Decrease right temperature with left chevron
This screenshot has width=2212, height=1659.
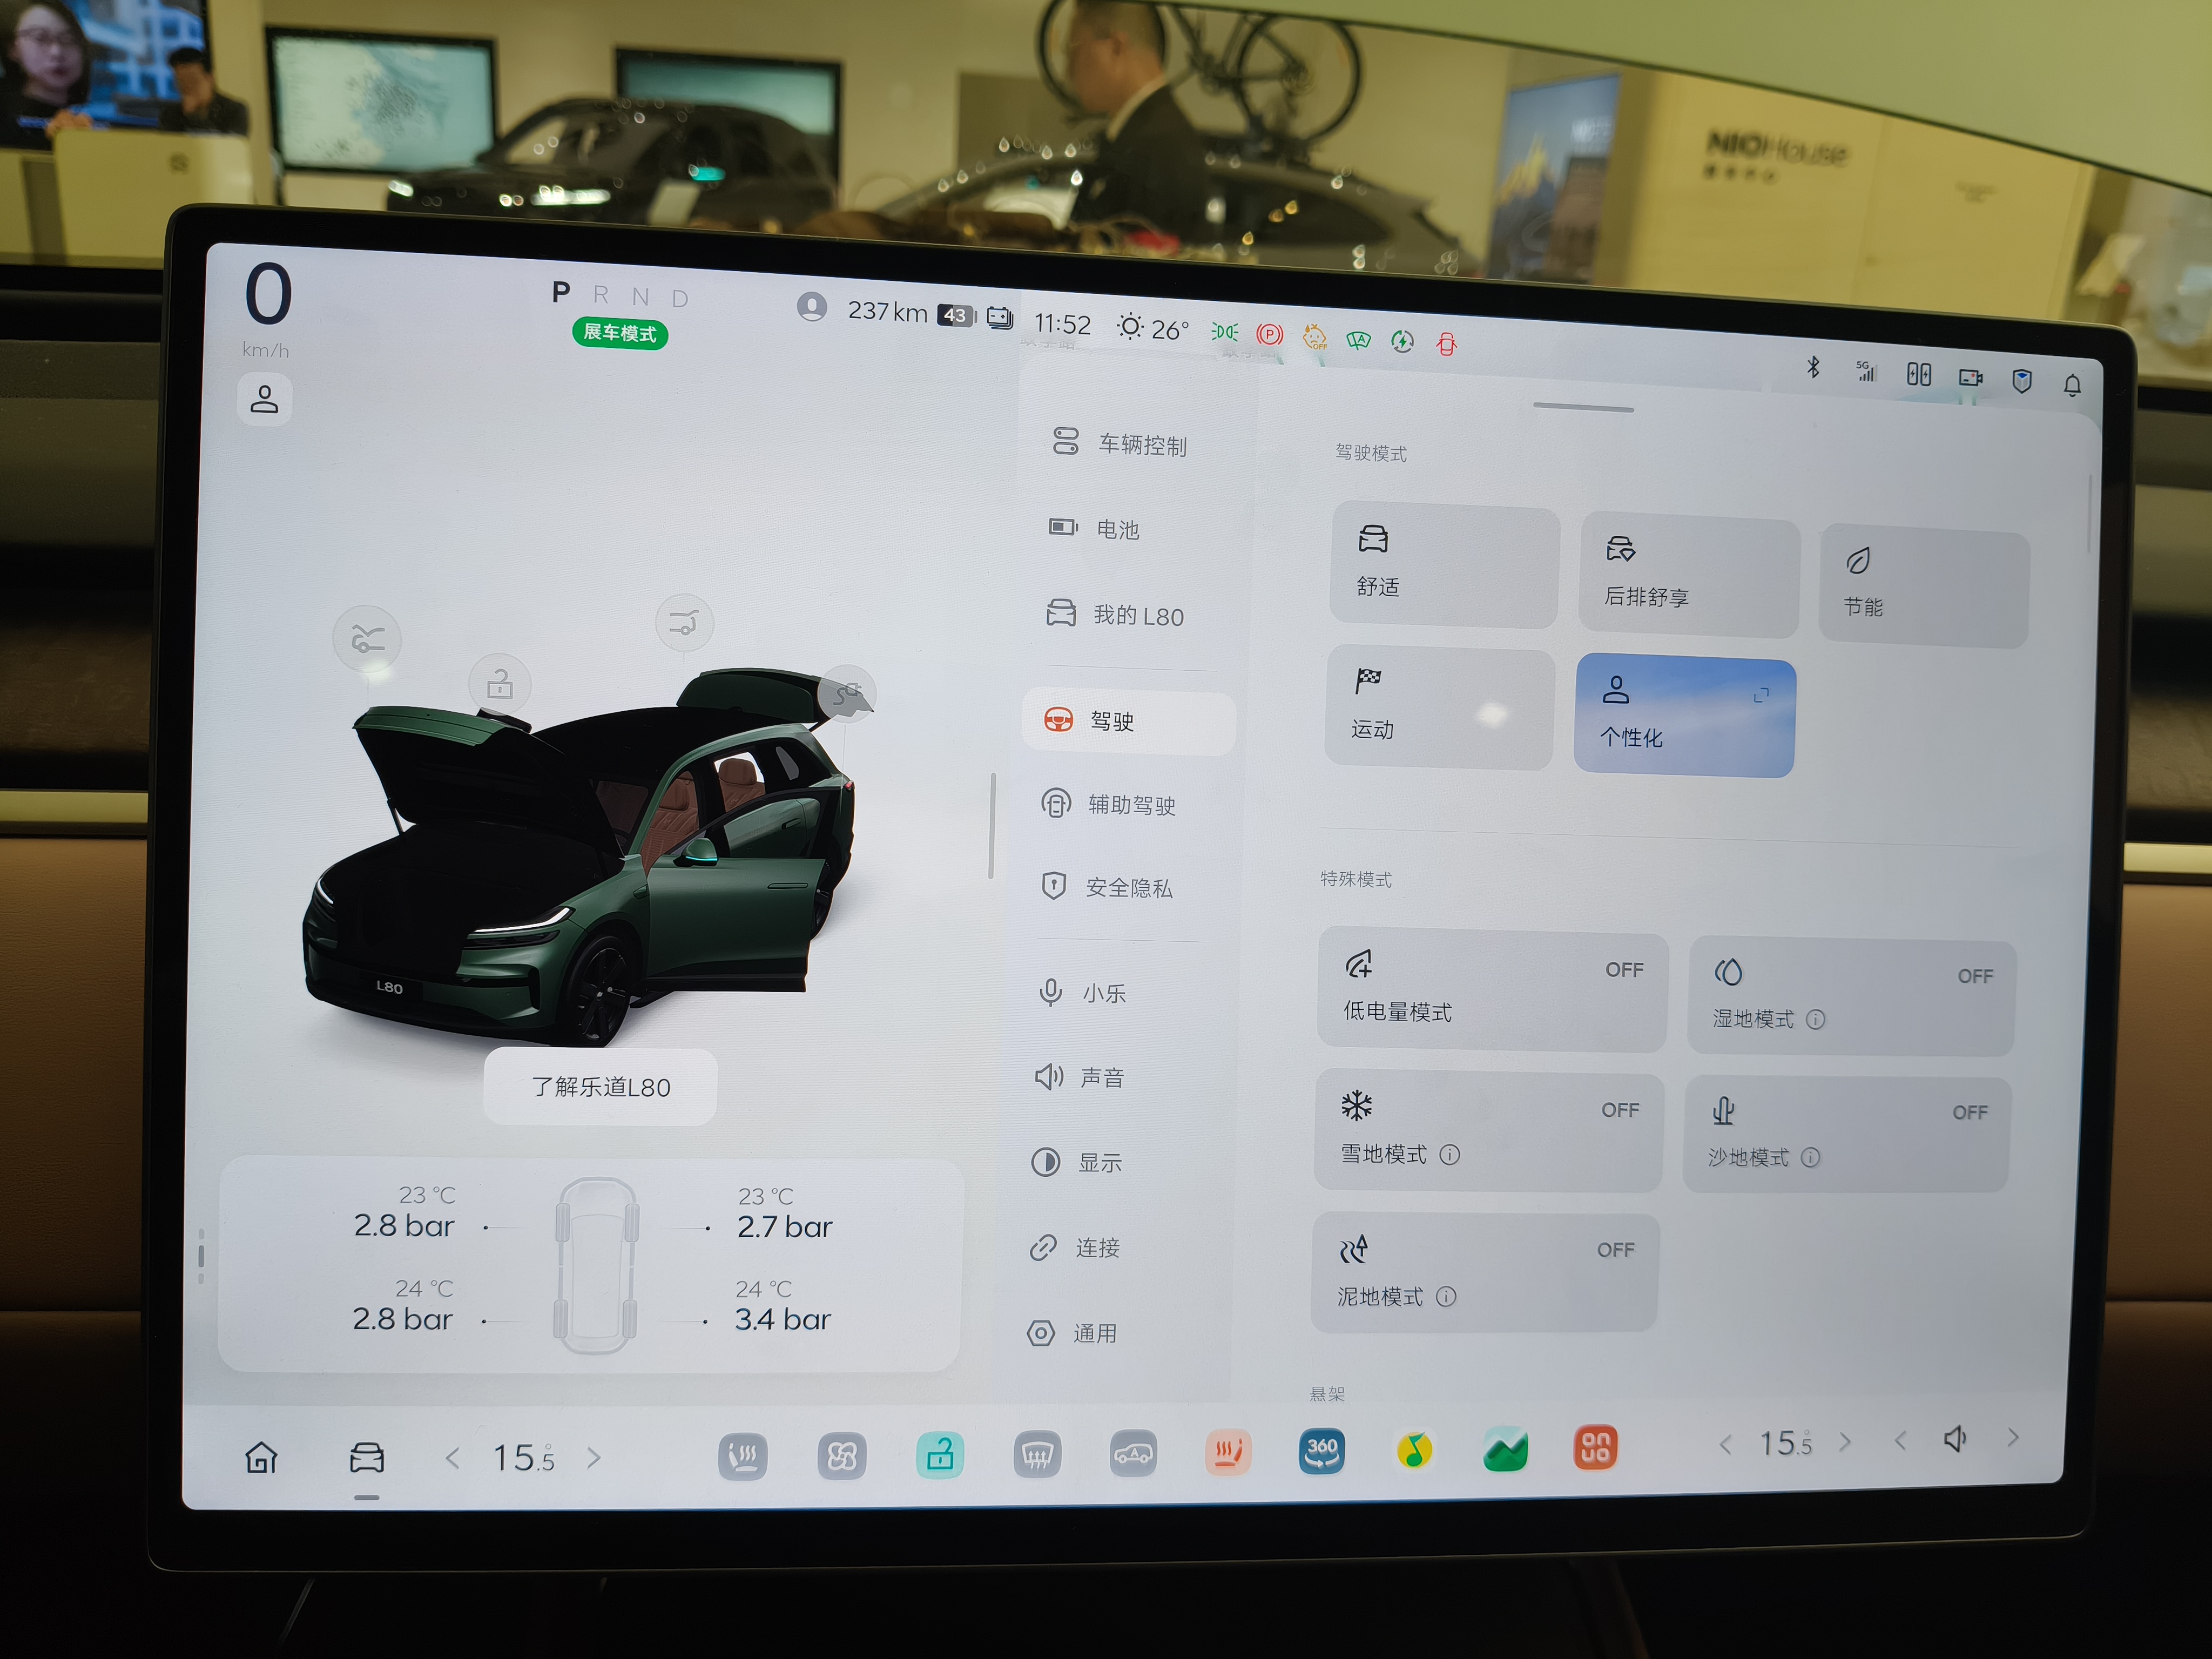pos(1725,1444)
